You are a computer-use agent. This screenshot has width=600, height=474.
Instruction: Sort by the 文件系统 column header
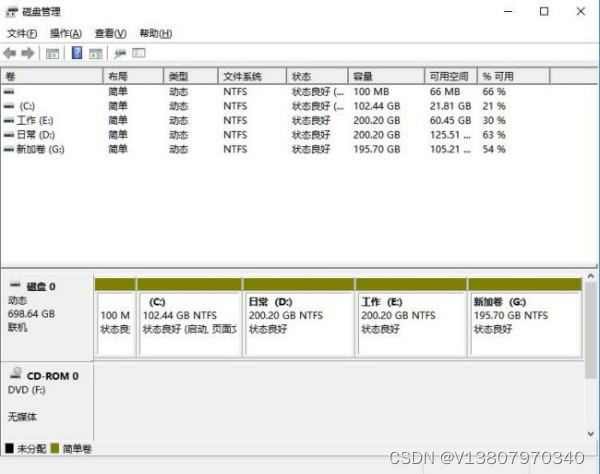point(252,77)
